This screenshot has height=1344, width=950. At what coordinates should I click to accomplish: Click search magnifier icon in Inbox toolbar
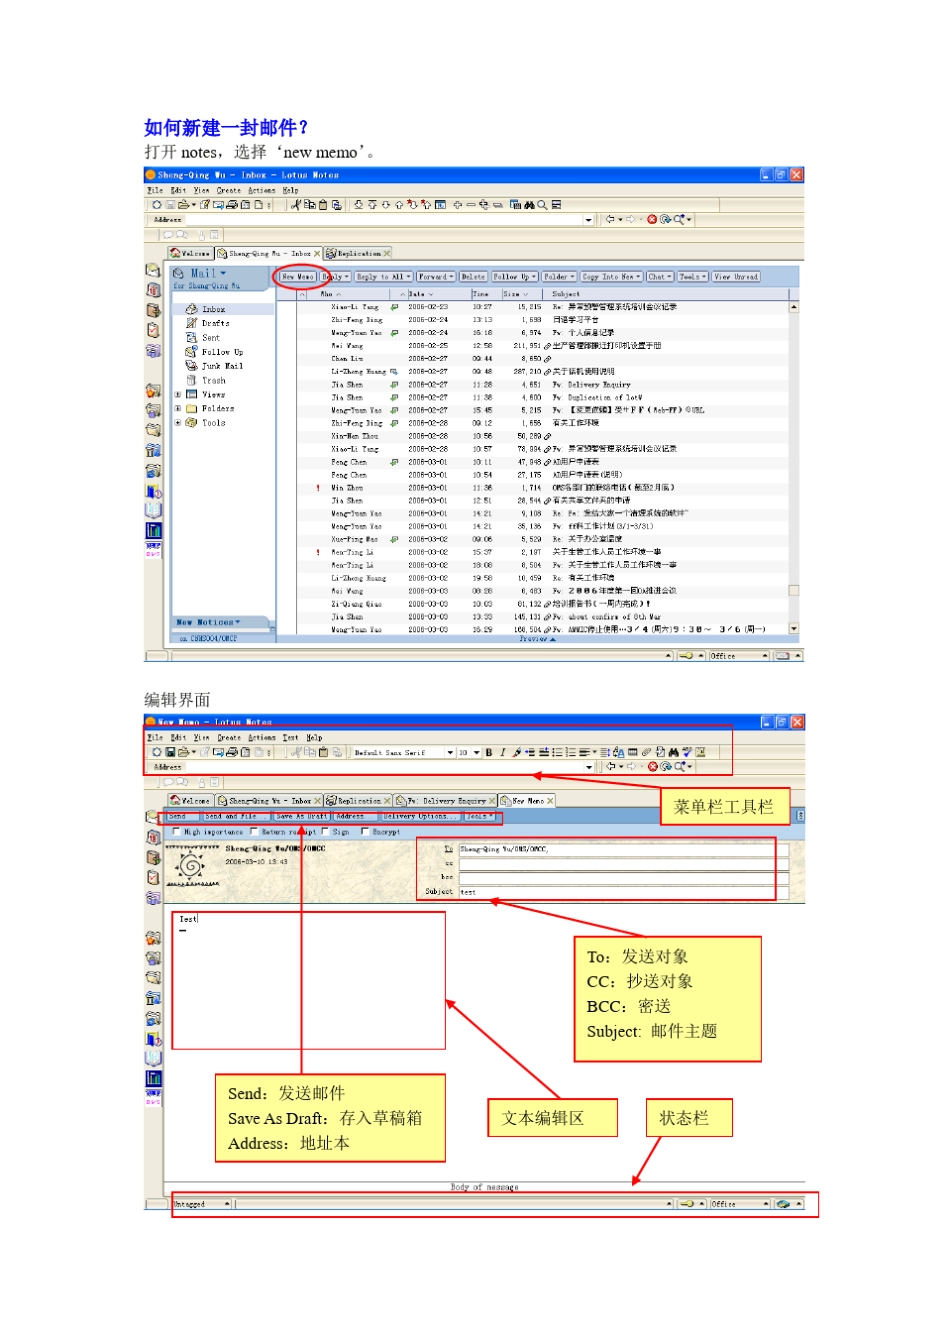tap(542, 205)
